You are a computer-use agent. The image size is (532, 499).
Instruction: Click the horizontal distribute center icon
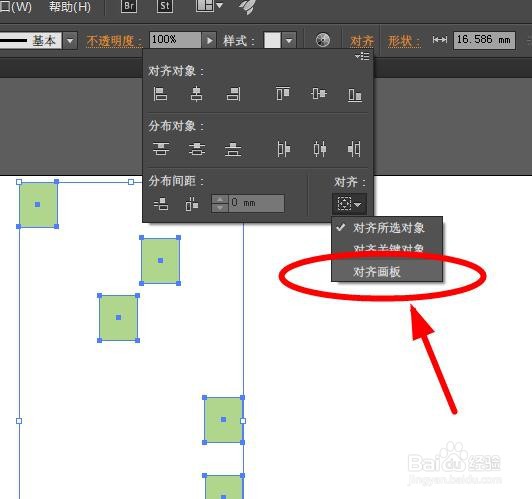point(320,149)
